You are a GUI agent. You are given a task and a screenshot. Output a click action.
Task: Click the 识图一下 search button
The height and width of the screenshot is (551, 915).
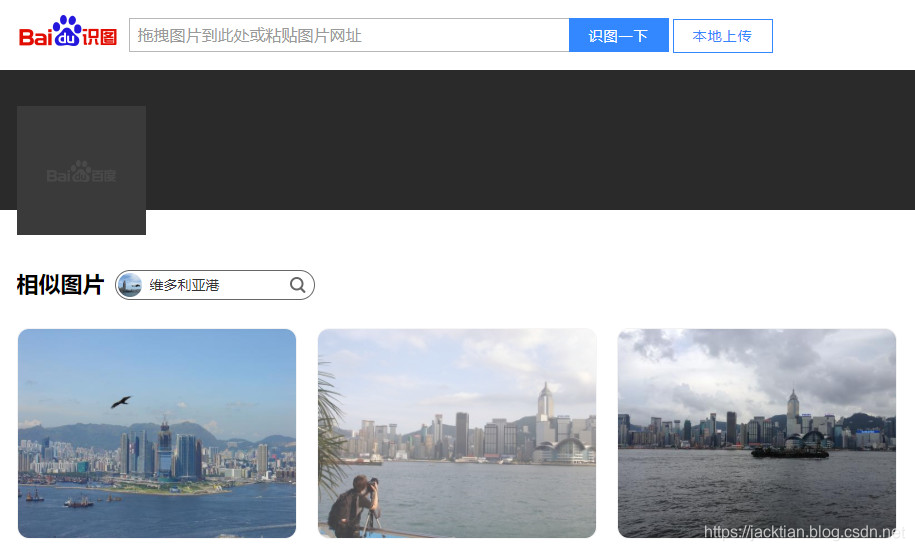point(619,35)
